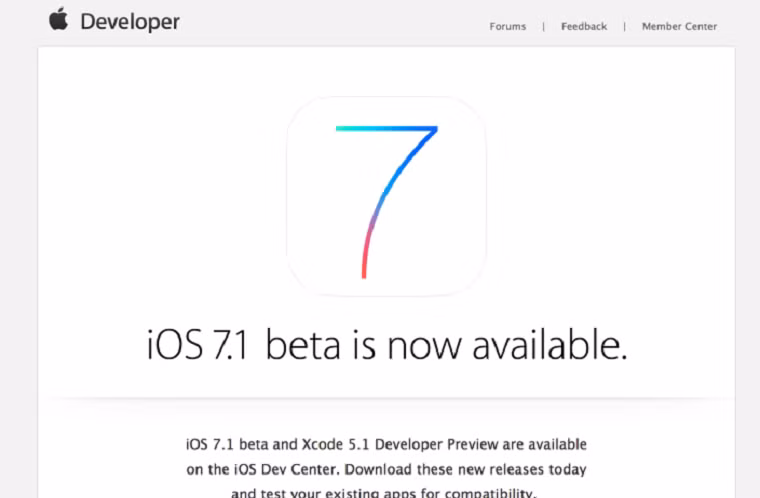Open the Forums link
760x498 pixels.
click(507, 27)
